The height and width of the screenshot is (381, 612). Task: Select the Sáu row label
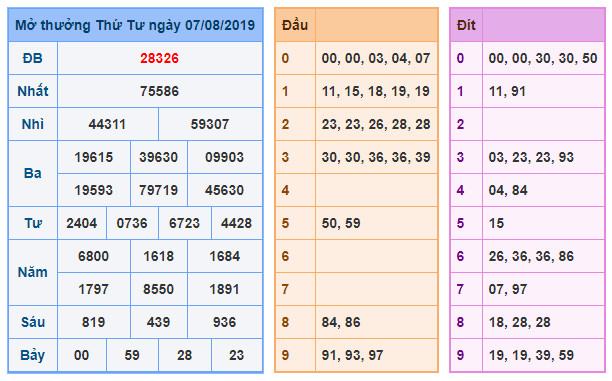point(33,322)
